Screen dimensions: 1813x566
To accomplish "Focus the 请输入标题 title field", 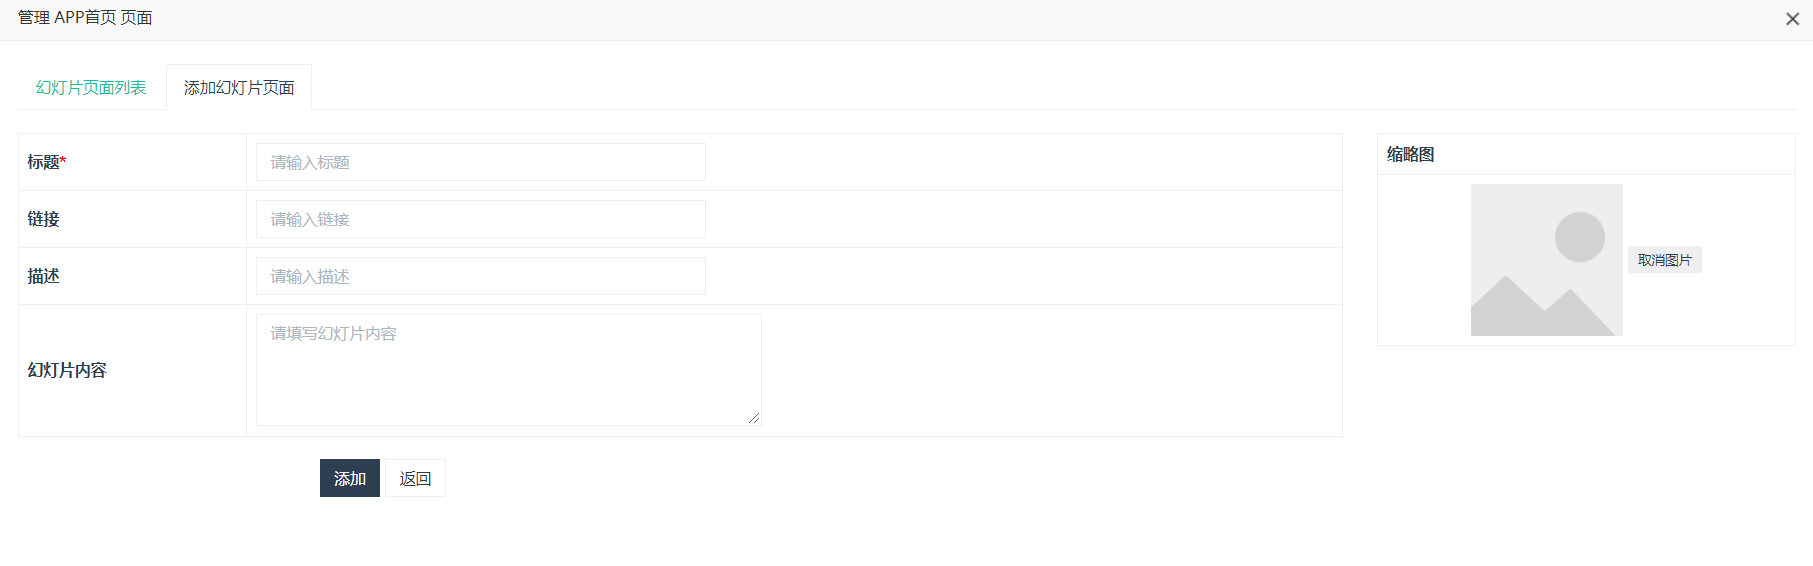I will click(x=481, y=162).
